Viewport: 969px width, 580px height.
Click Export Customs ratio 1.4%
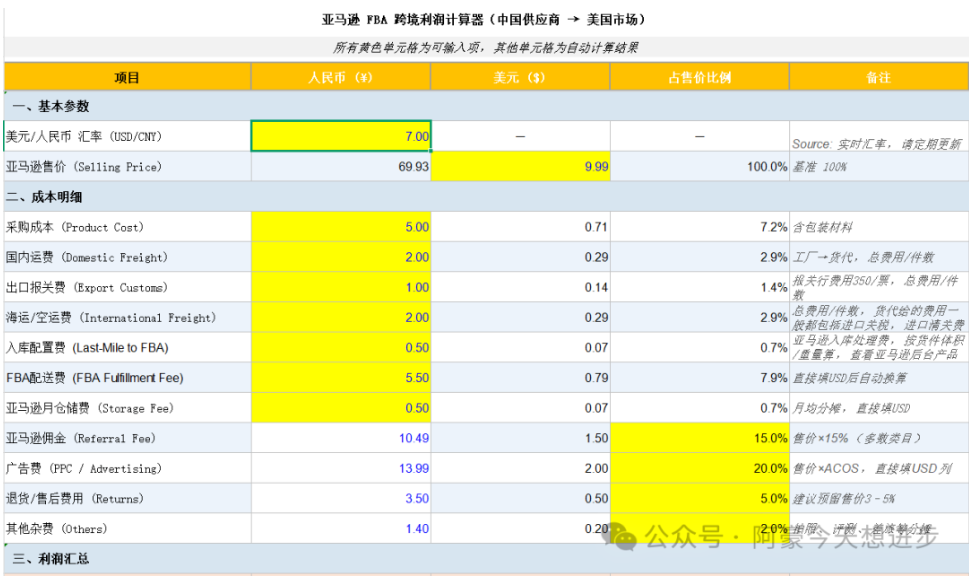click(774, 287)
